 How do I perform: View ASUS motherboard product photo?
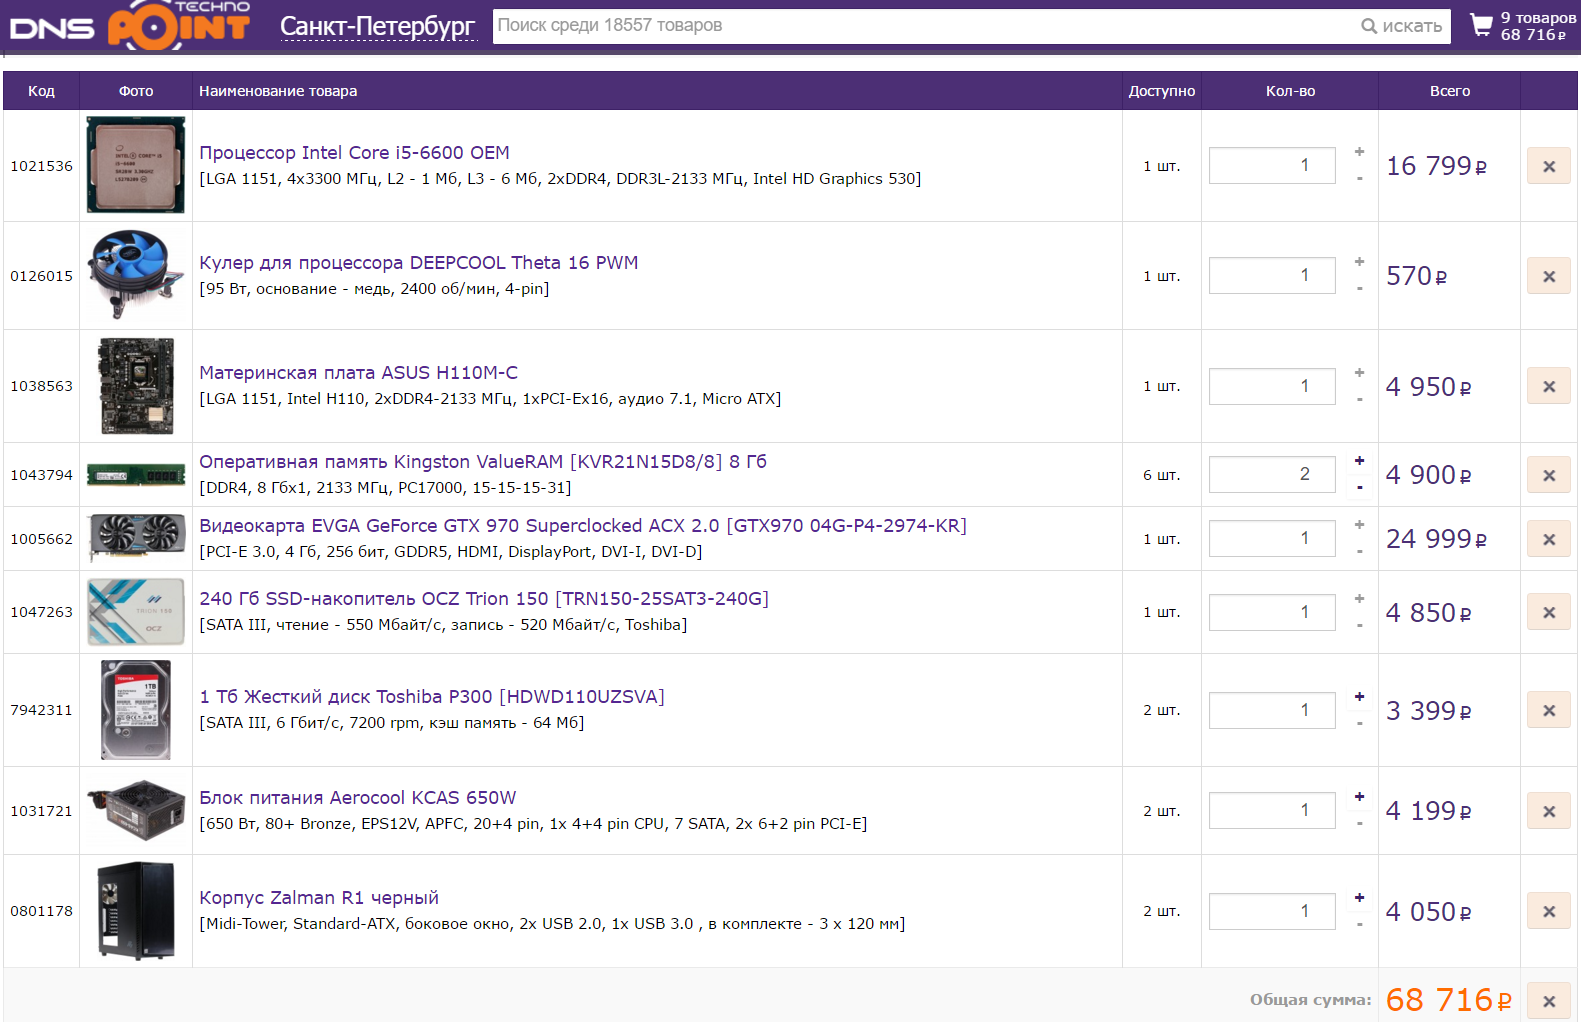(x=136, y=386)
